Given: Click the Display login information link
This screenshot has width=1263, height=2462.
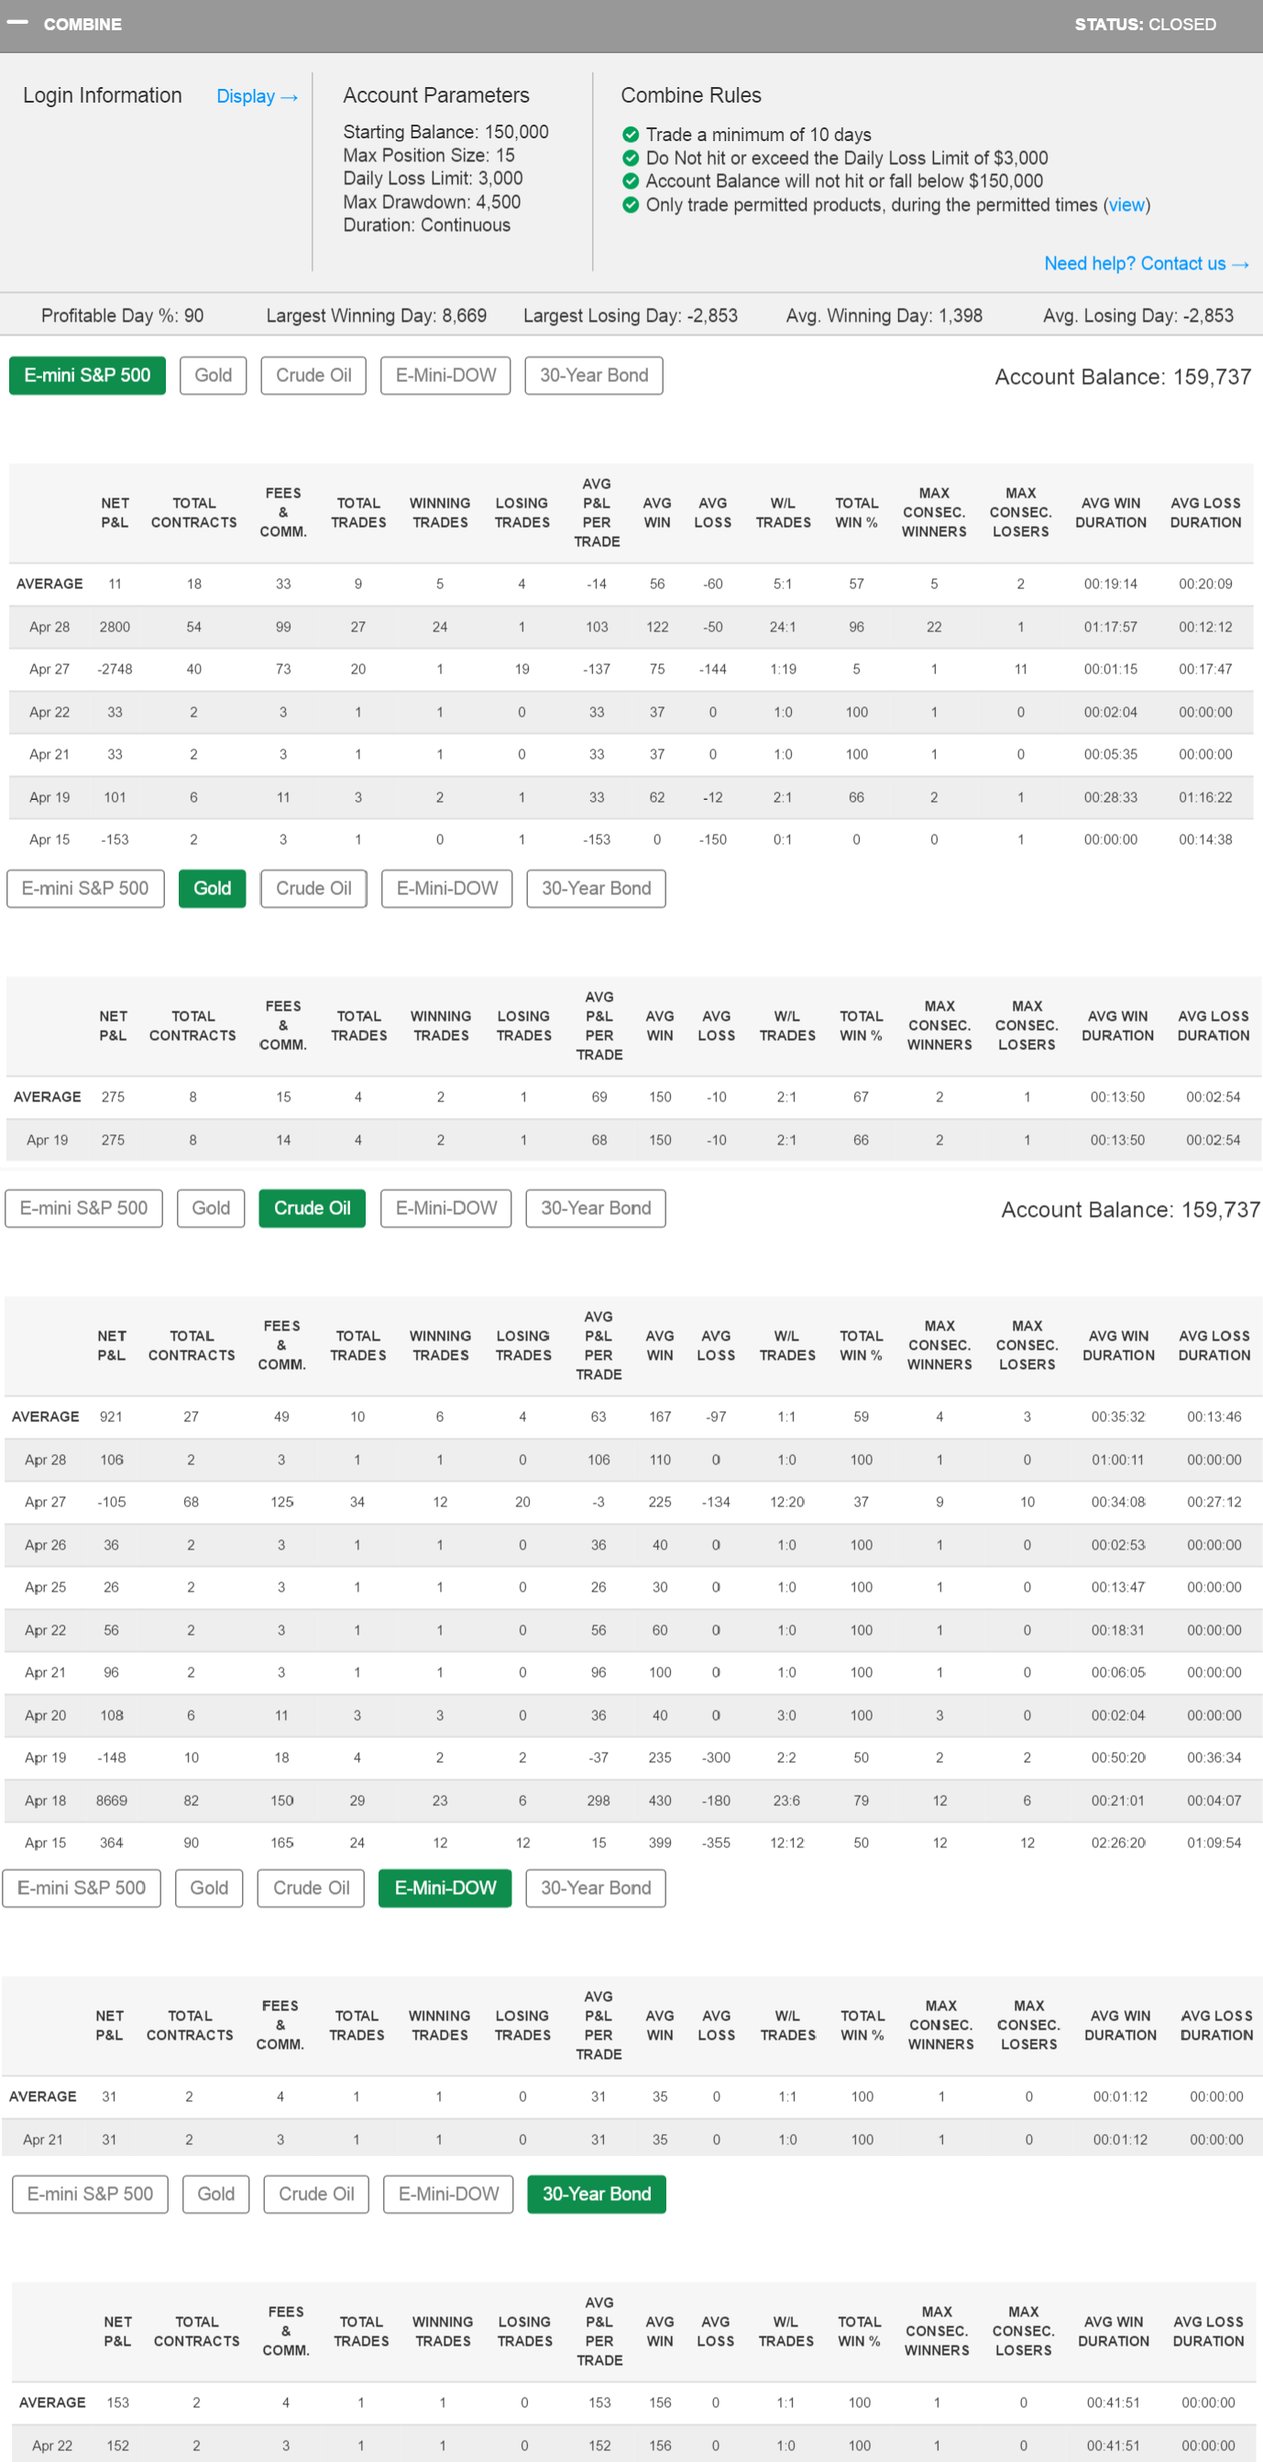Looking at the screenshot, I should click(x=257, y=96).
